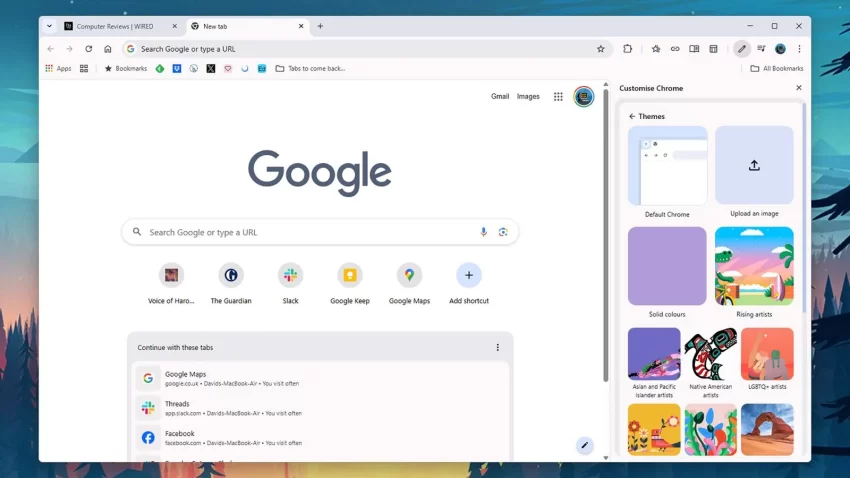Open the Voice of Haro... shortcut
The width and height of the screenshot is (850, 478).
point(171,285)
